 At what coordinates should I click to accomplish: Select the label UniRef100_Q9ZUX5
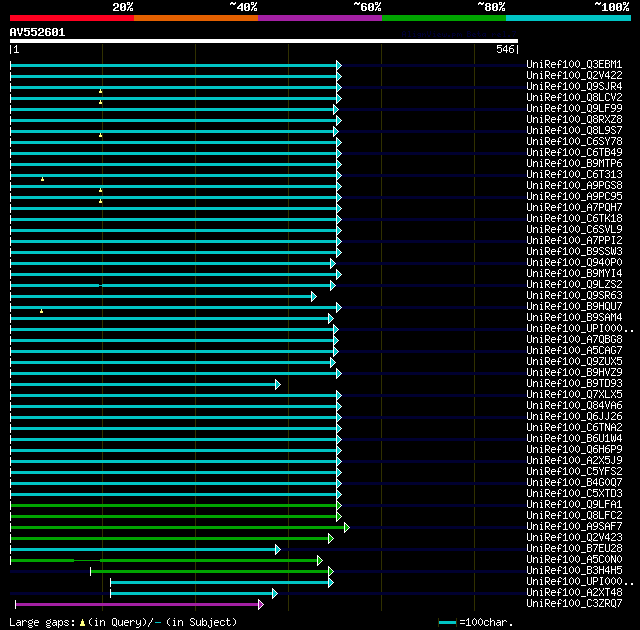[x=574, y=362]
